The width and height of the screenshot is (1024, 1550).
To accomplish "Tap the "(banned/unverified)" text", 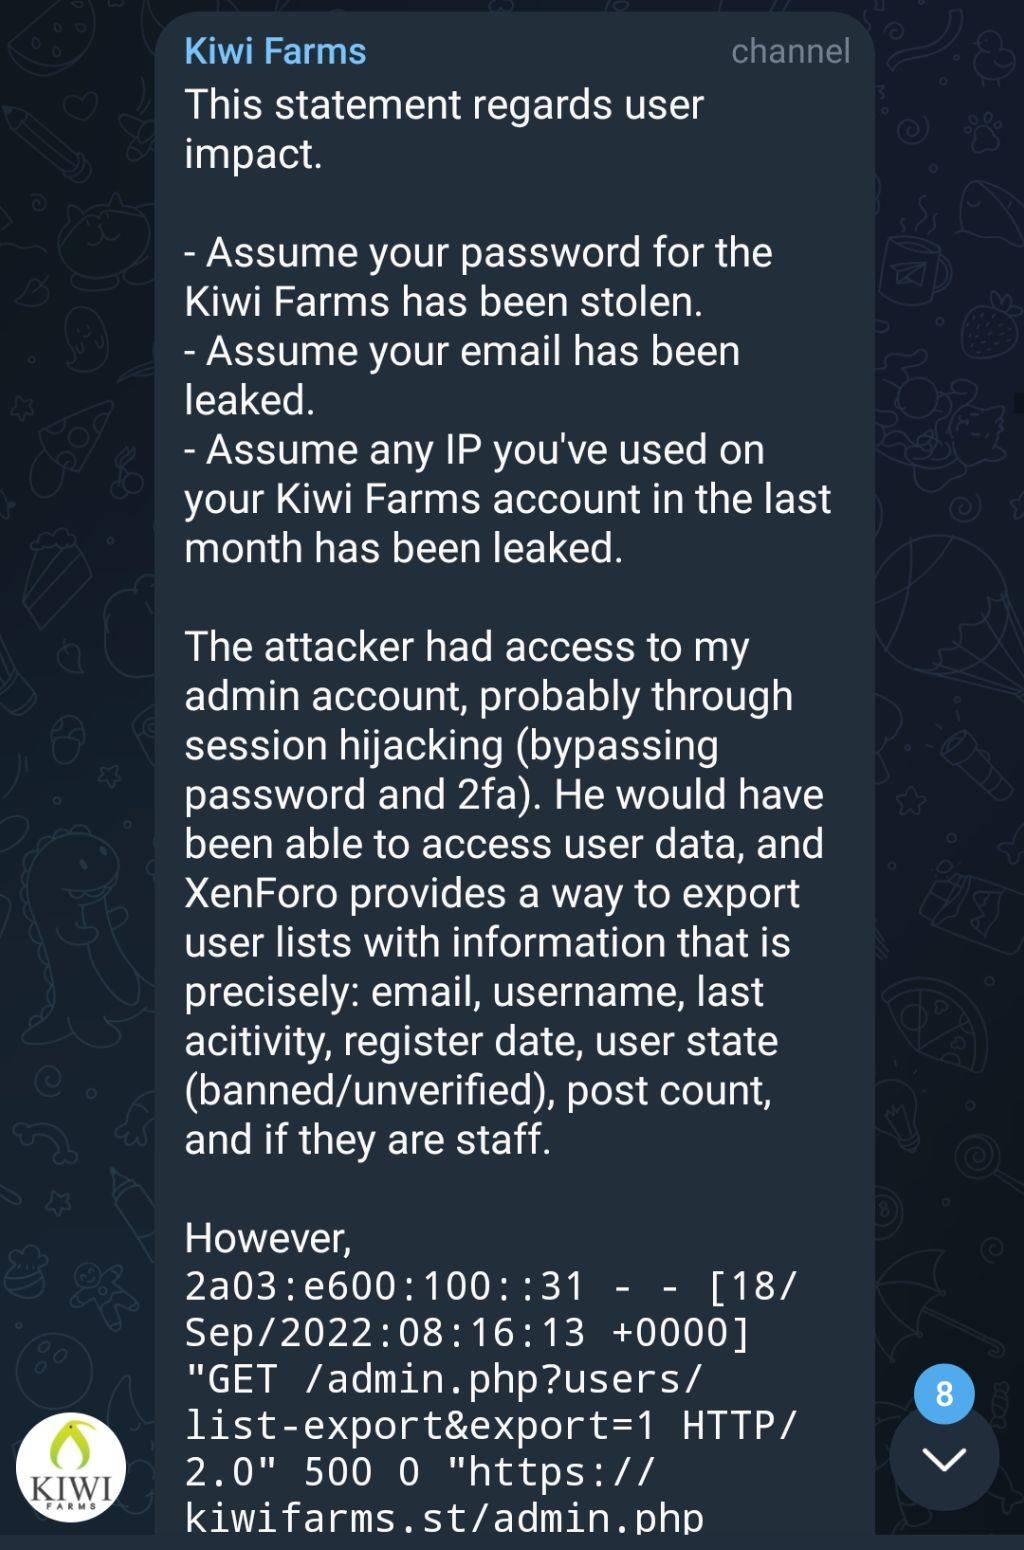I will pos(369,1090).
